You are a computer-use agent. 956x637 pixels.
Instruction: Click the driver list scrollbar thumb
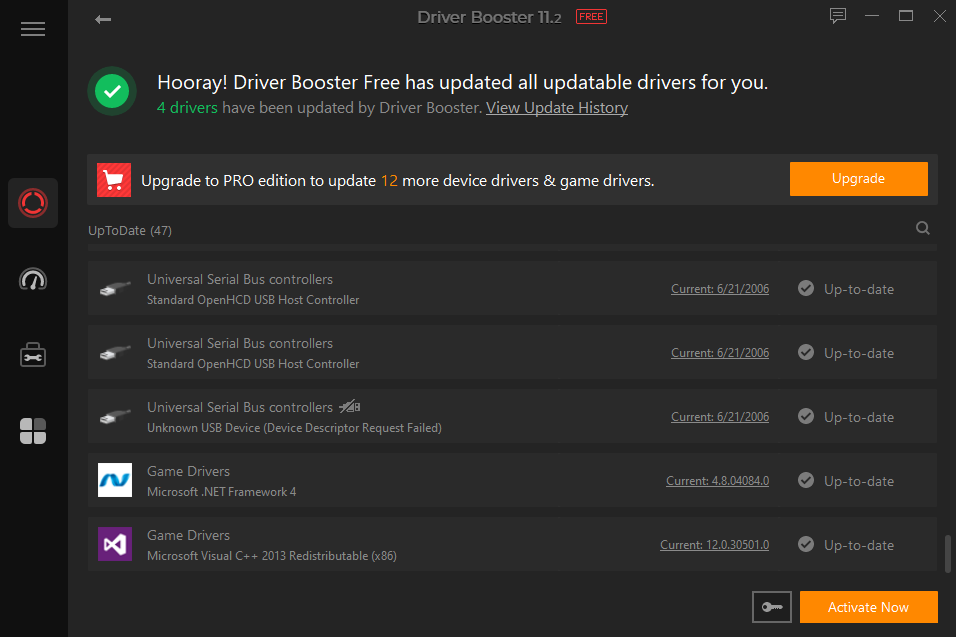(947, 553)
